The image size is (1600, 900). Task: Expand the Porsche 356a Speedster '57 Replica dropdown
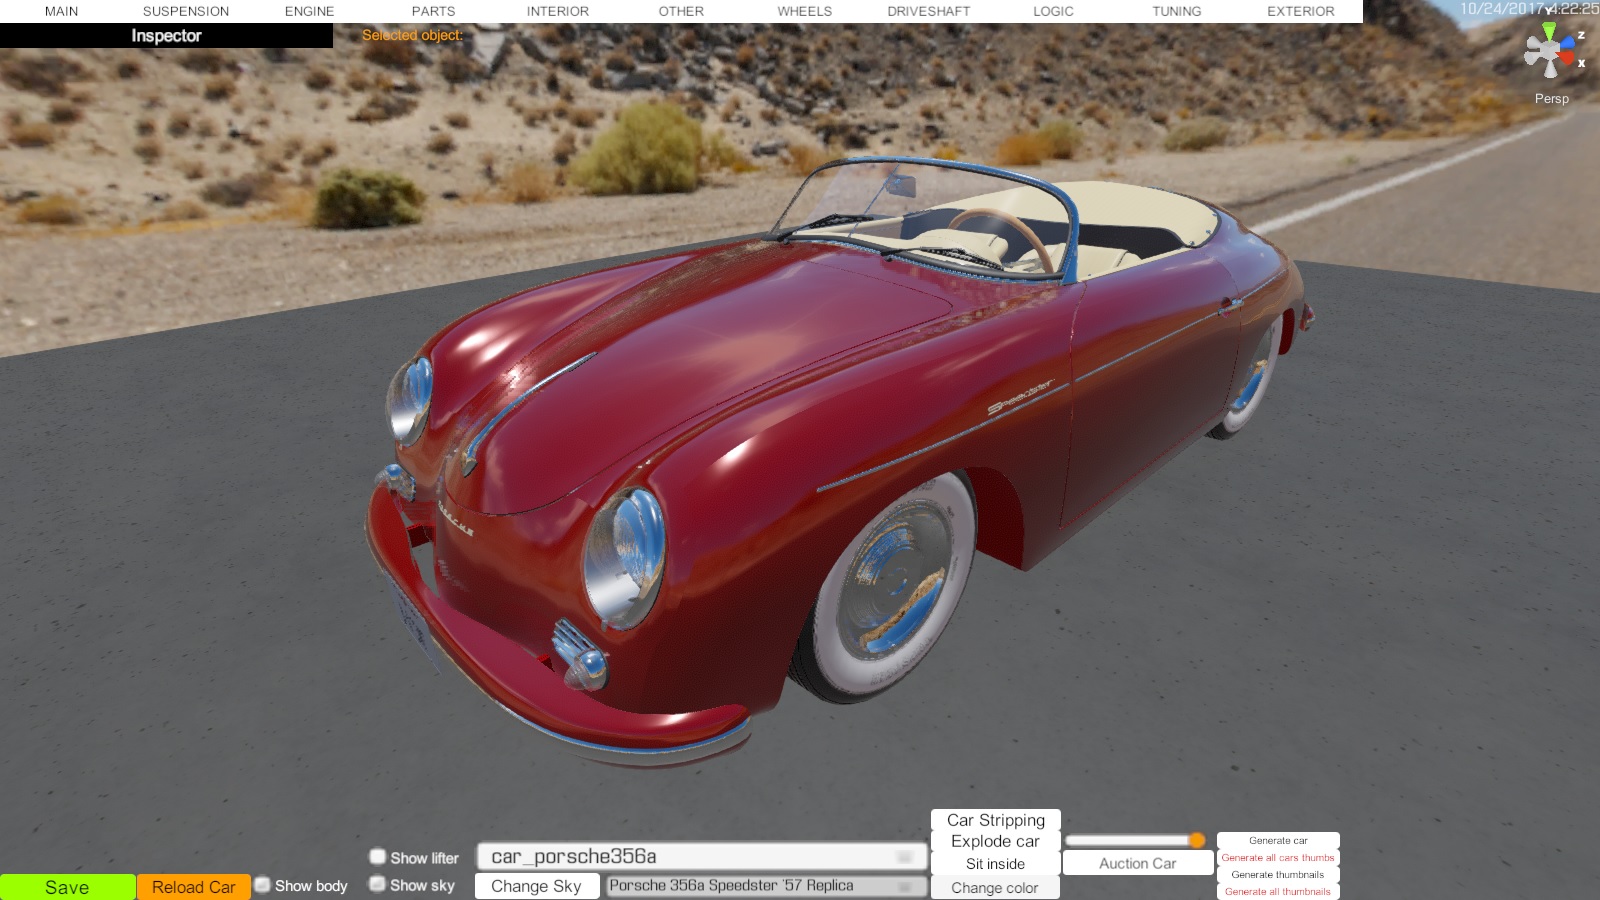765,886
